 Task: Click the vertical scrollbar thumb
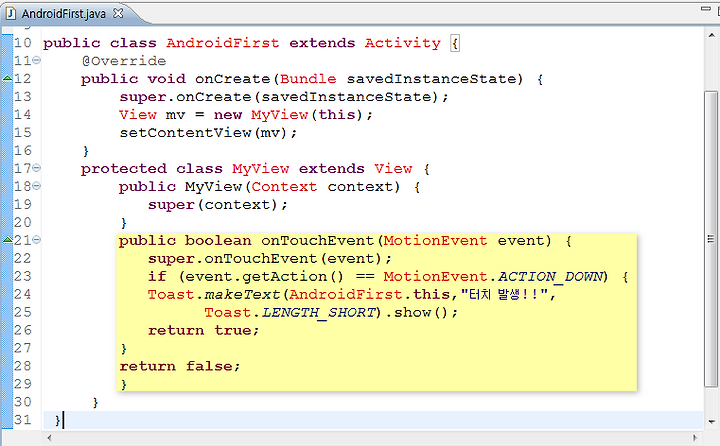coord(711,239)
